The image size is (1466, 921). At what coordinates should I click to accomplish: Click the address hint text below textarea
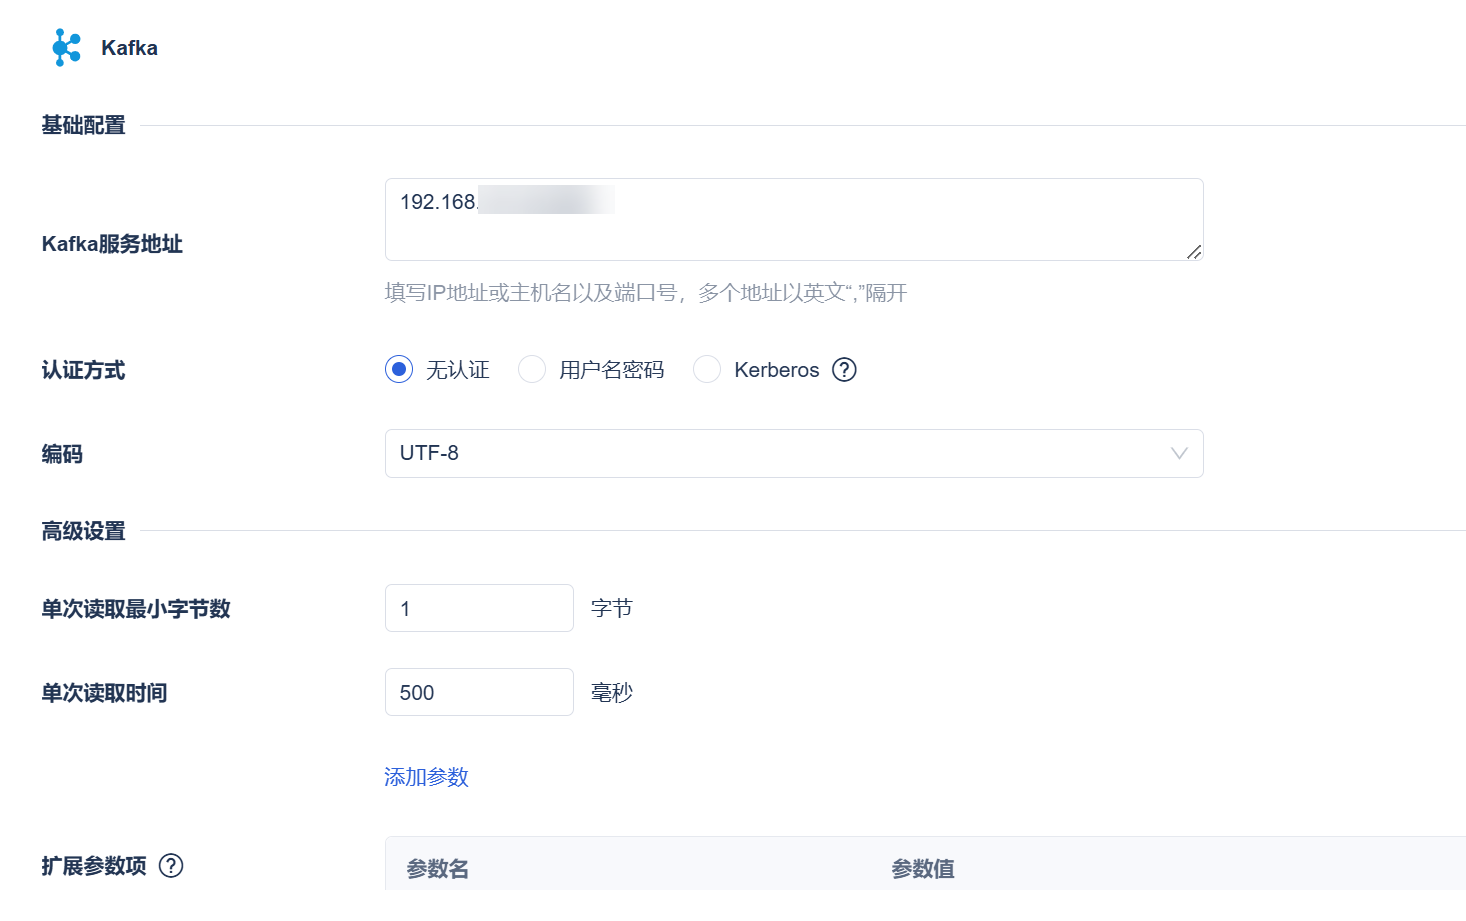646,293
